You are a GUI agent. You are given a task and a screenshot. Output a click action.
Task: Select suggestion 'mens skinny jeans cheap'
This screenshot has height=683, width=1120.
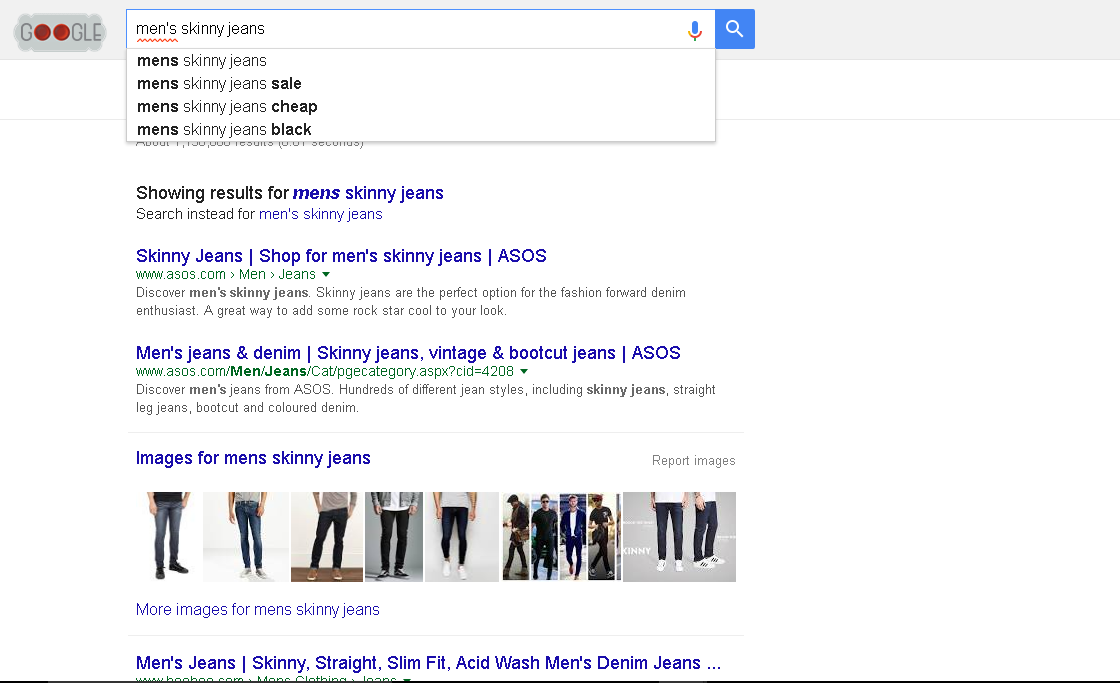tap(421, 106)
